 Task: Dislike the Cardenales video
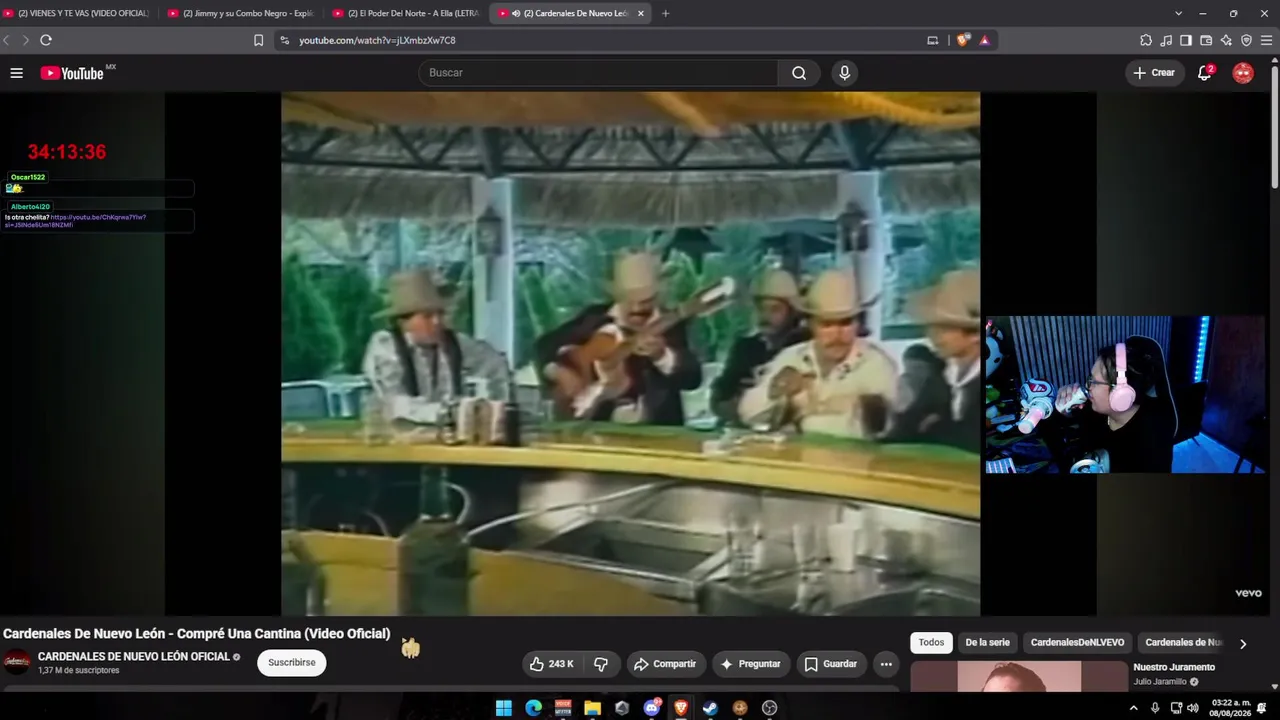coord(601,664)
